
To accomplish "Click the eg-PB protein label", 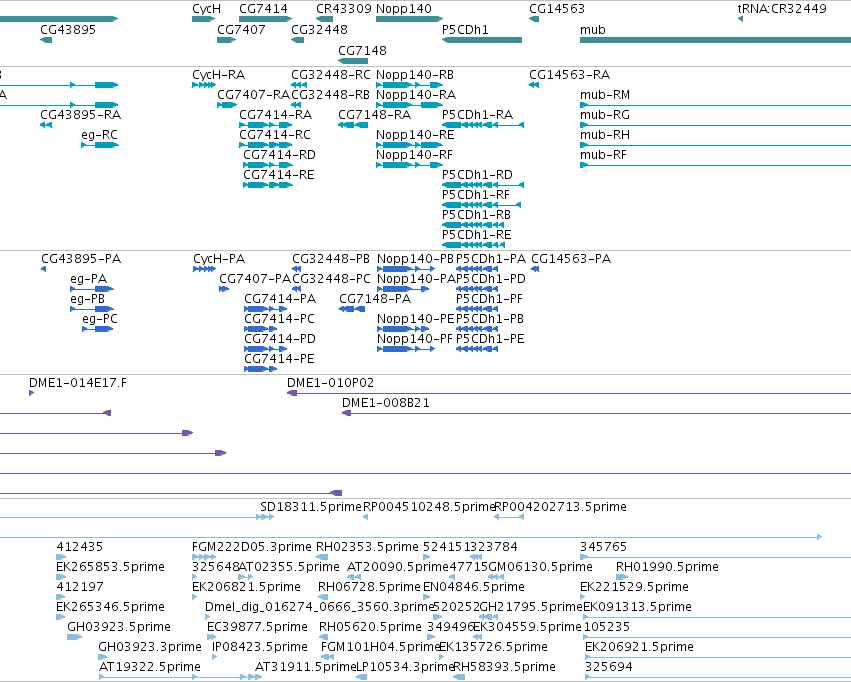I will pos(87,299).
